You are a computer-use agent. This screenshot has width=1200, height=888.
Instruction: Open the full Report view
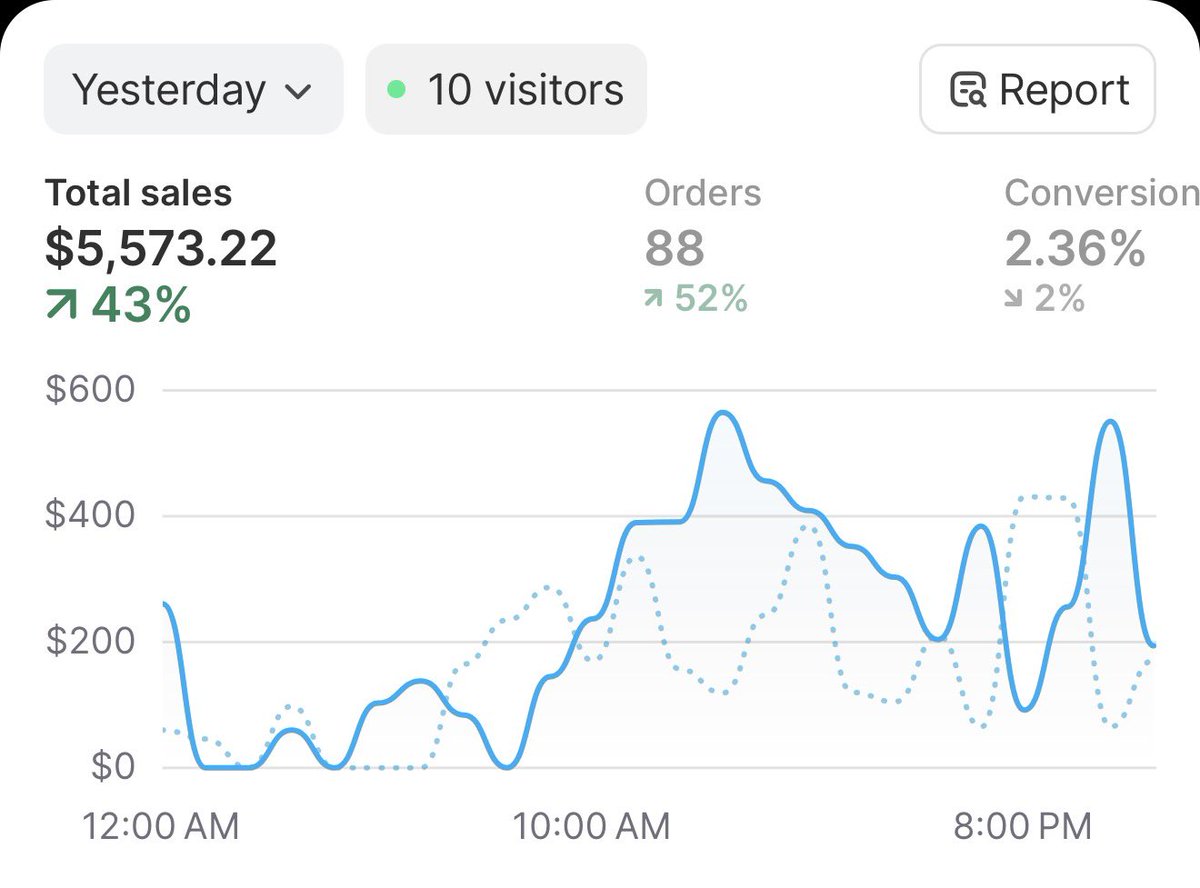pos(1037,90)
